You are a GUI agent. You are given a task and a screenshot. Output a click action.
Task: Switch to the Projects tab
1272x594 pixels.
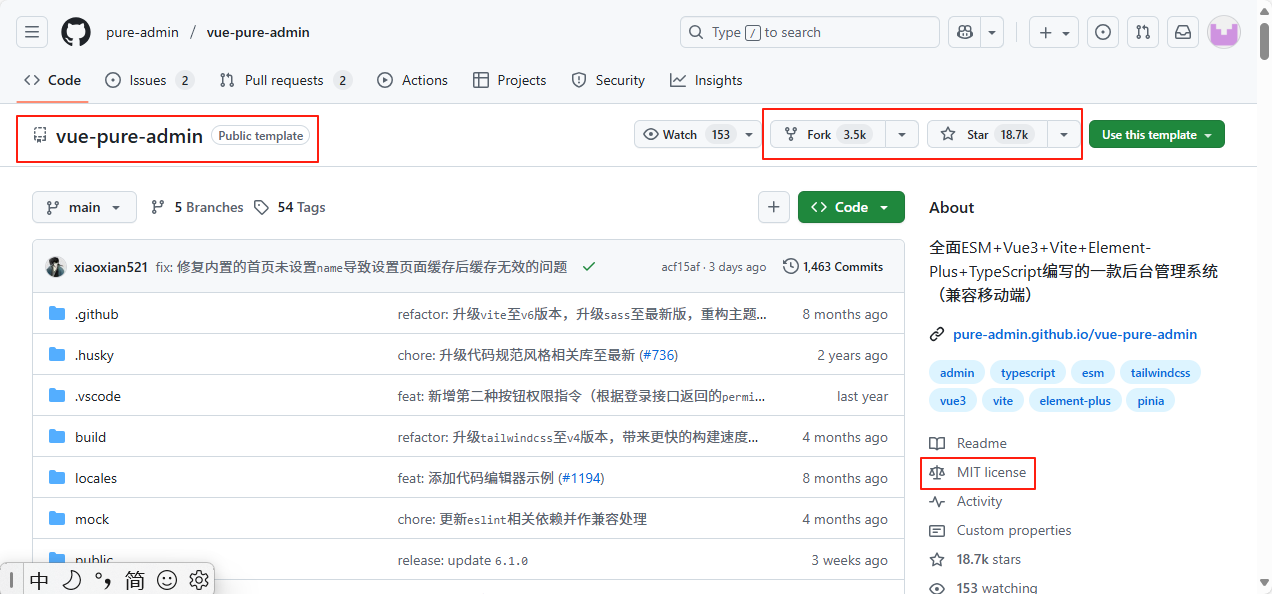(x=510, y=80)
